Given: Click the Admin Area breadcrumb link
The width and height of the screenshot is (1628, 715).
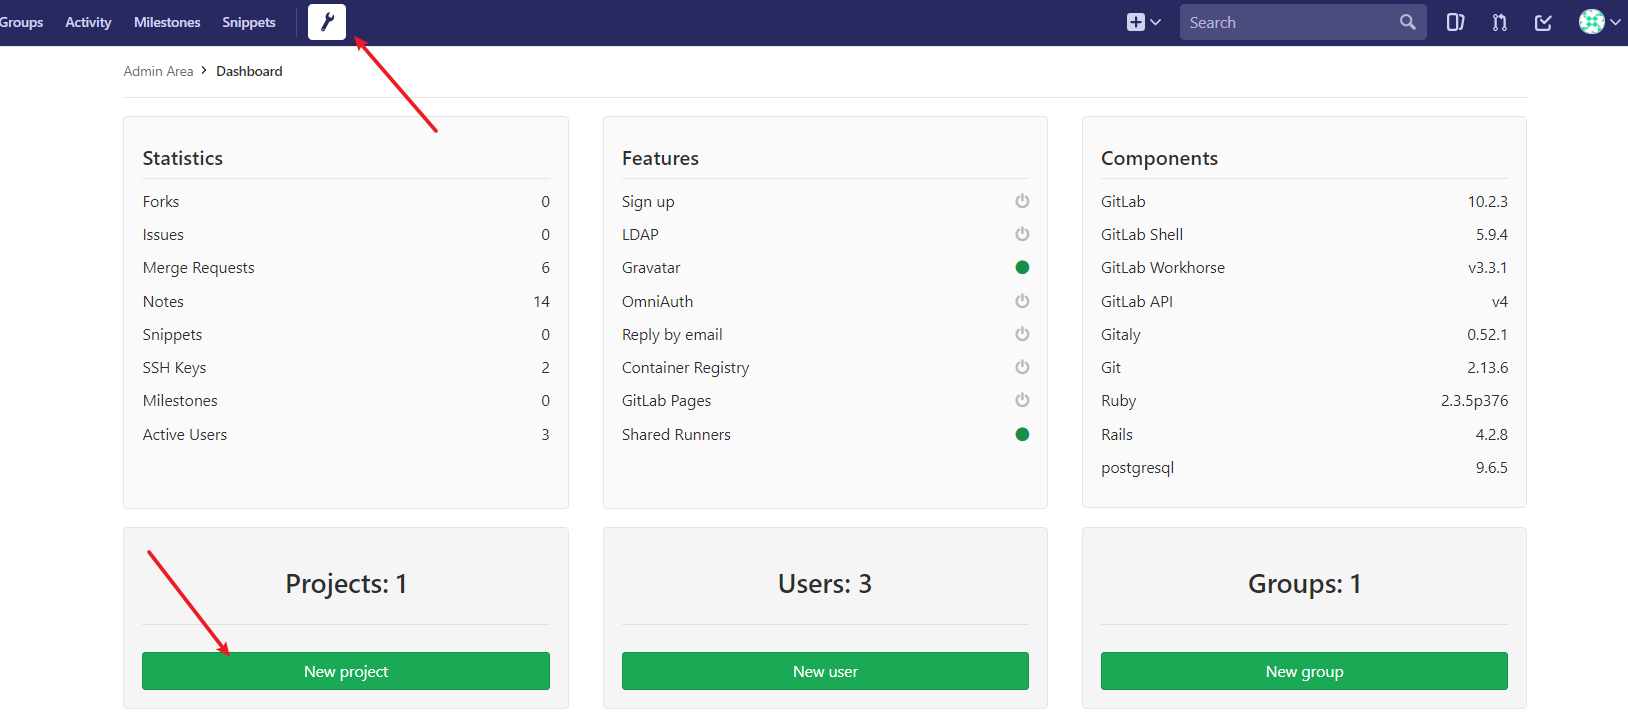Looking at the screenshot, I should 158,71.
